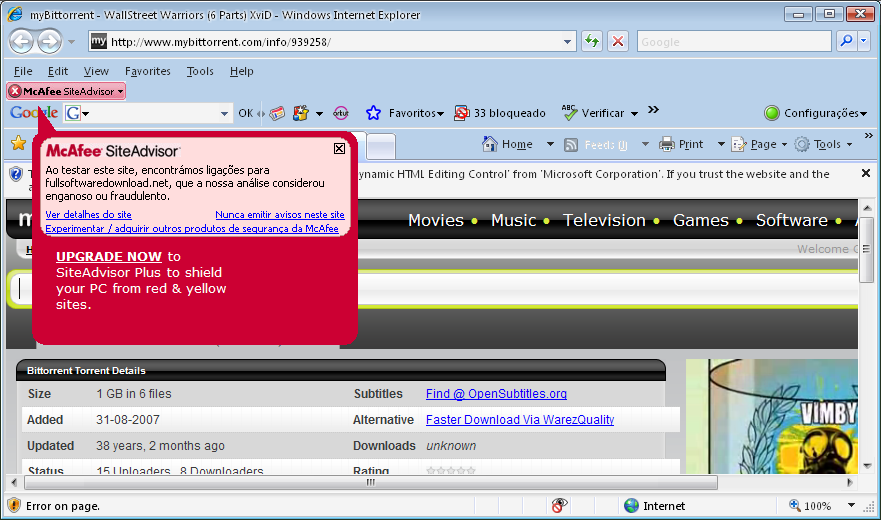Viewport: 881px width, 520px height.
Task: Open the Games category
Action: [701, 220]
